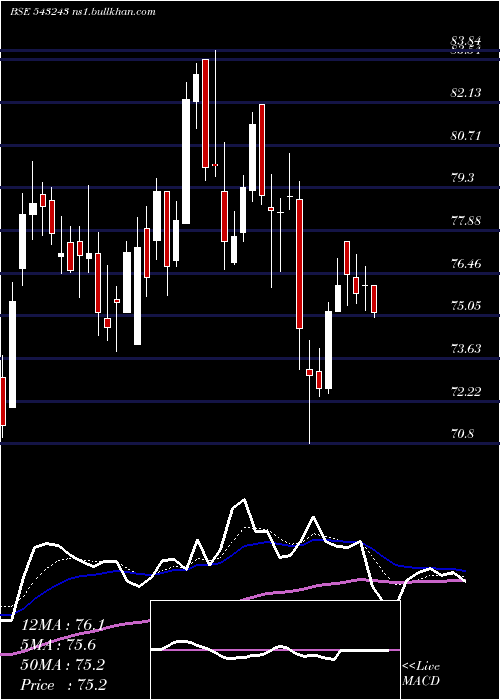The image size is (500, 700).
Task: Click the 72.22 price level label
Action: pyautogui.click(x=466, y=392)
